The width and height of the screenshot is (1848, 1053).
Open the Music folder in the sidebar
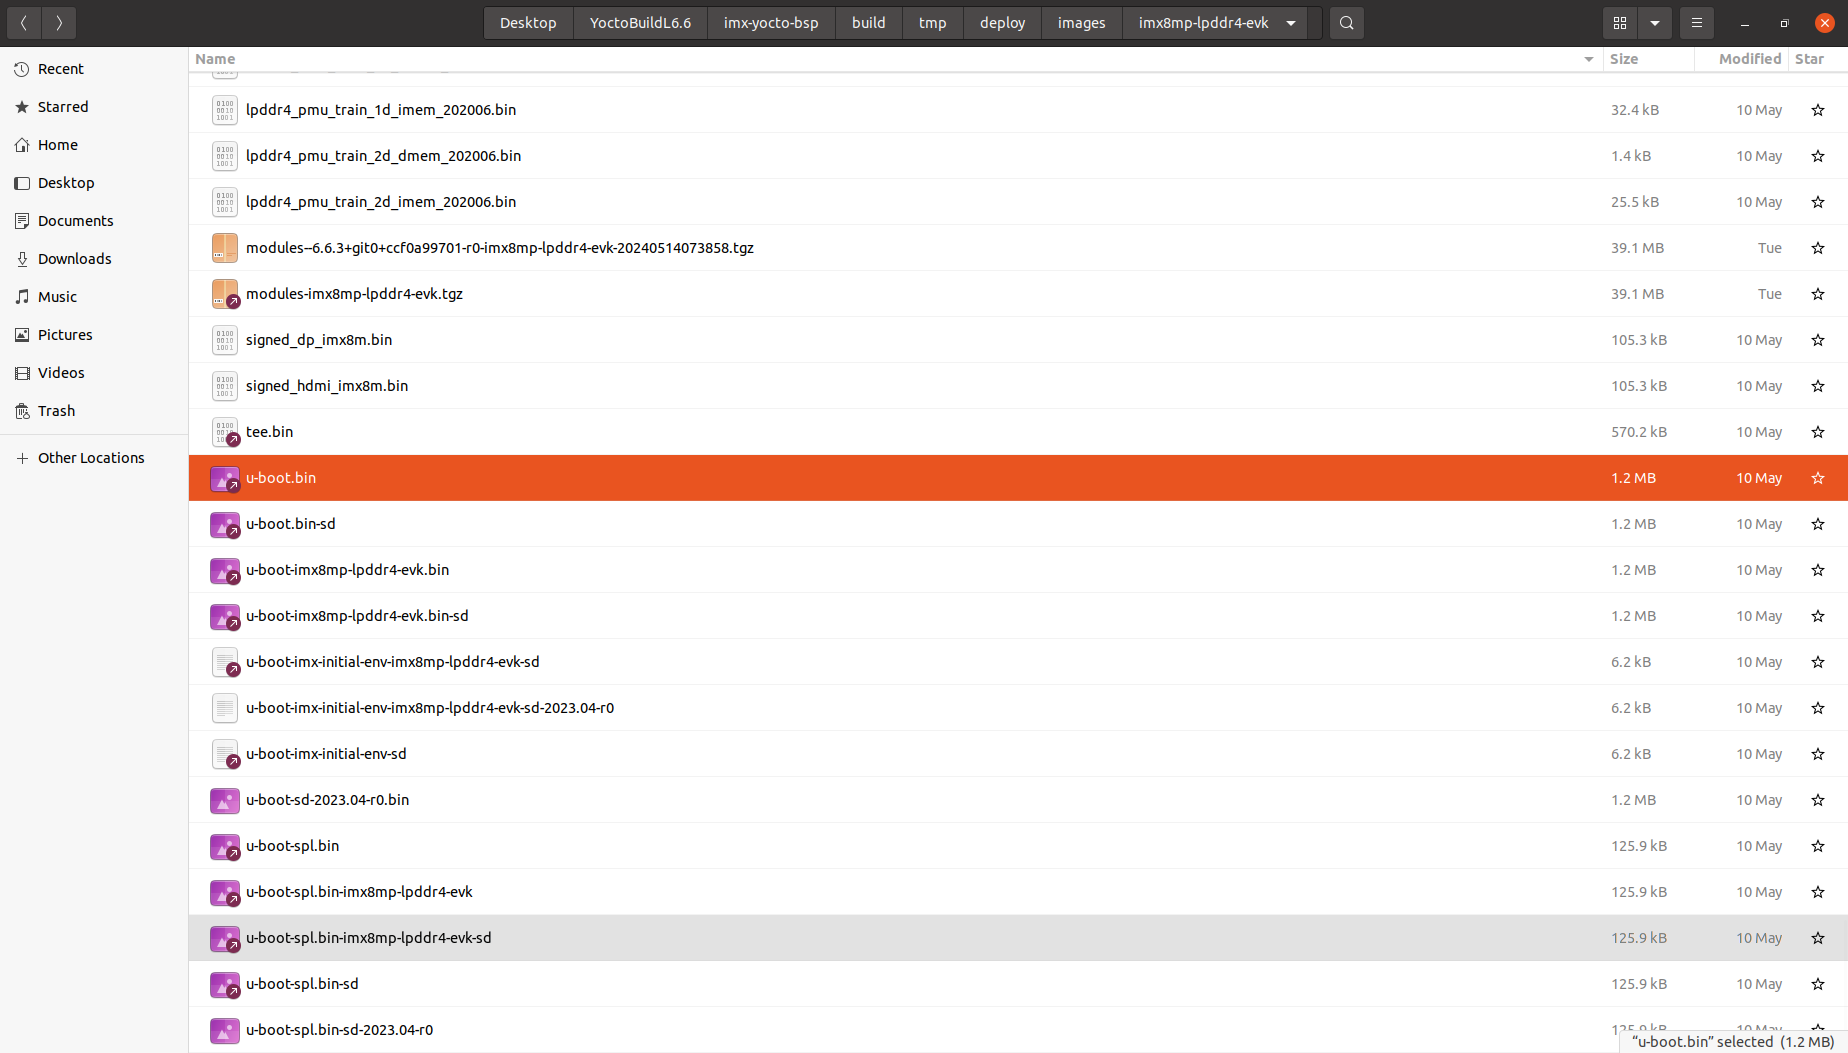(57, 296)
